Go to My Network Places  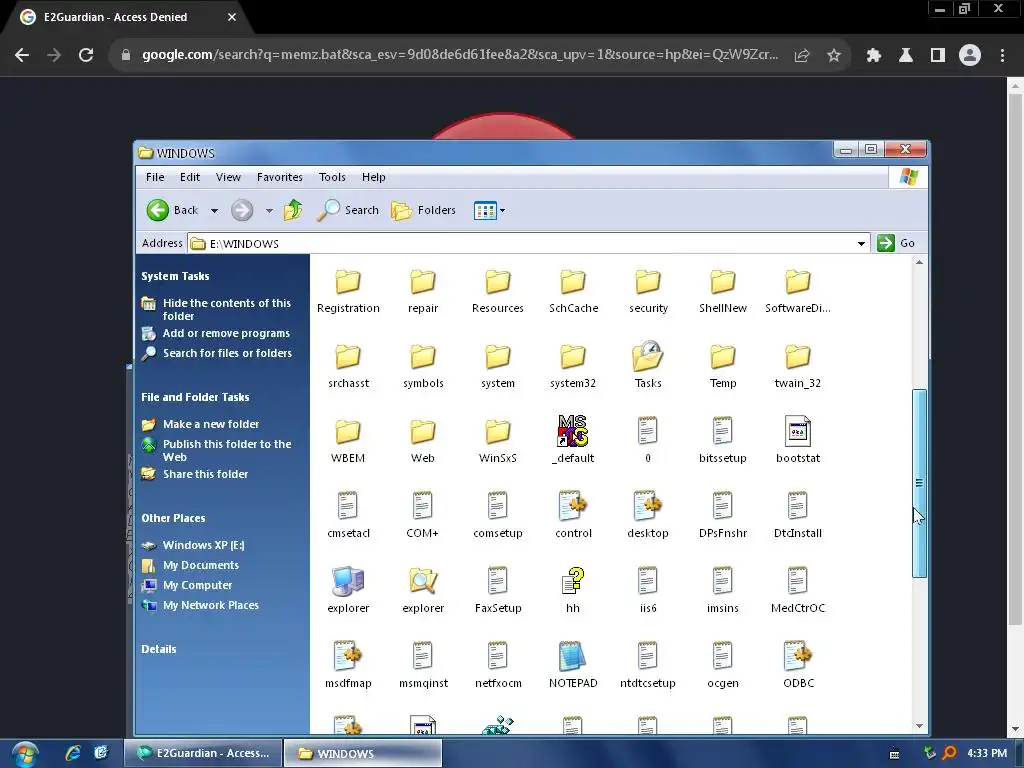pyautogui.click(x=210, y=605)
